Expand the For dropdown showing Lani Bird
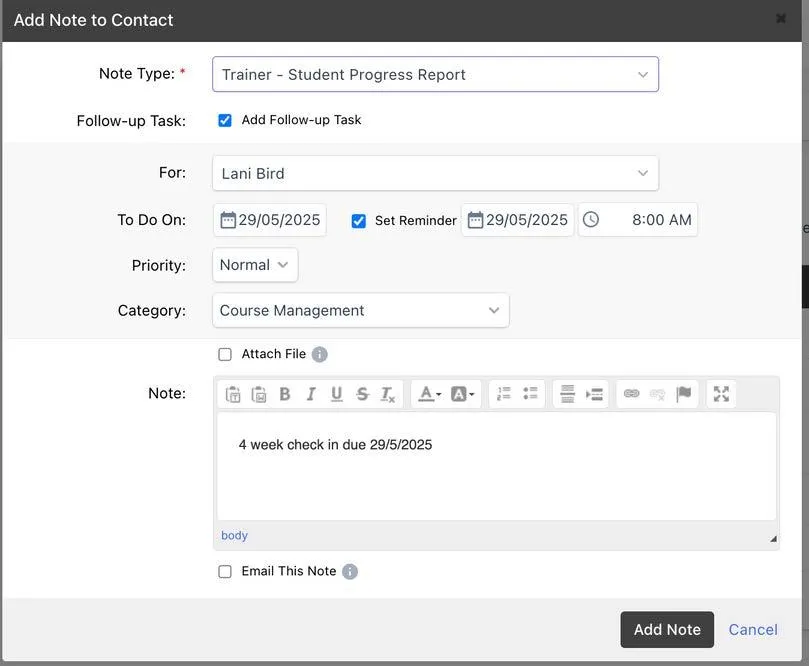This screenshot has height=666, width=809. (x=435, y=173)
